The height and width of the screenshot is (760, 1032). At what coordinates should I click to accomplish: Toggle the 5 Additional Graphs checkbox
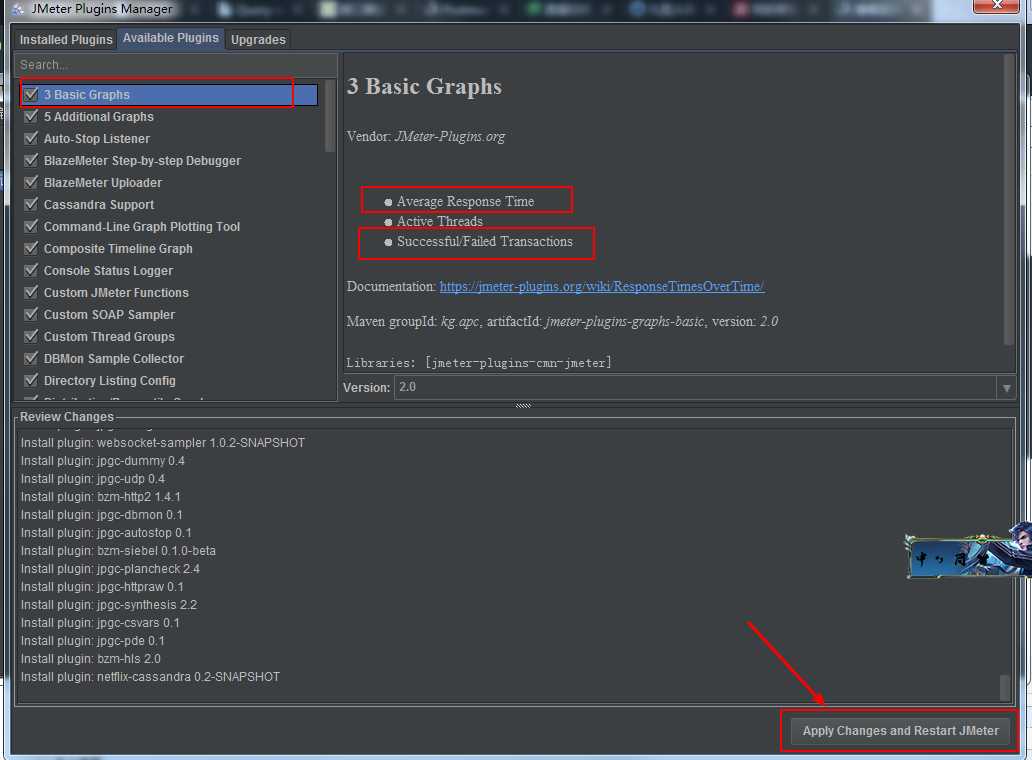pos(31,116)
